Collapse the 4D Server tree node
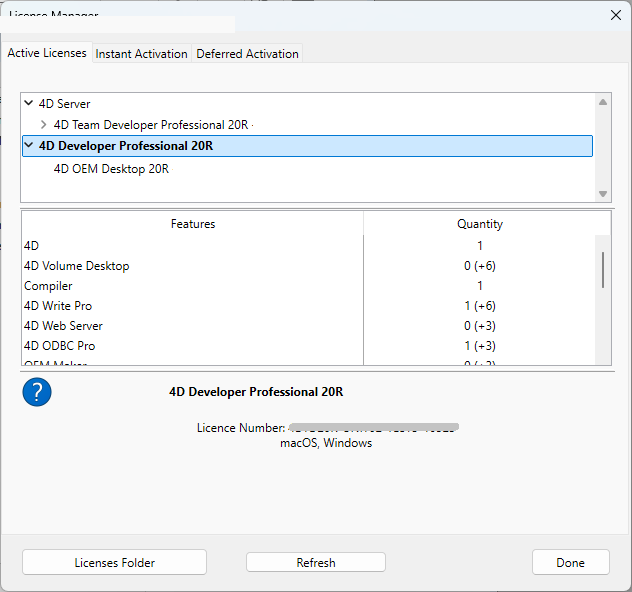Image resolution: width=632 pixels, height=592 pixels. [29, 103]
